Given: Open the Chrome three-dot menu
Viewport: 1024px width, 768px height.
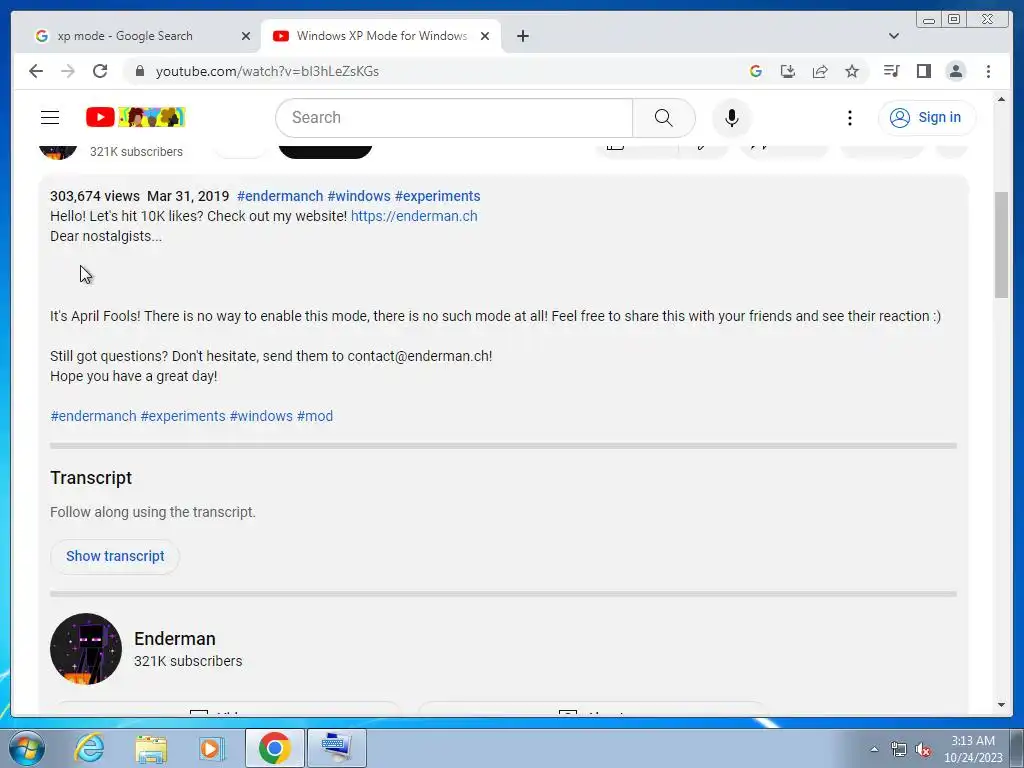Looking at the screenshot, I should pos(988,71).
